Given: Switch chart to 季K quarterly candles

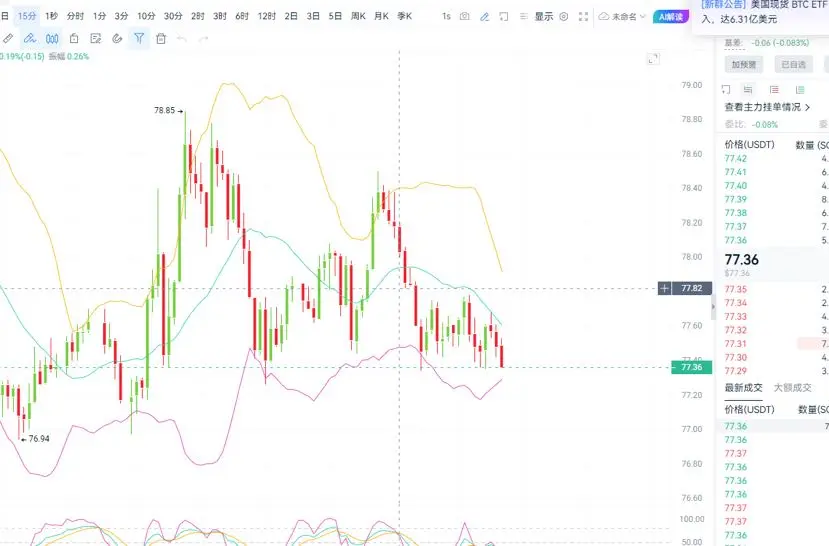Looking at the screenshot, I should coord(404,16).
